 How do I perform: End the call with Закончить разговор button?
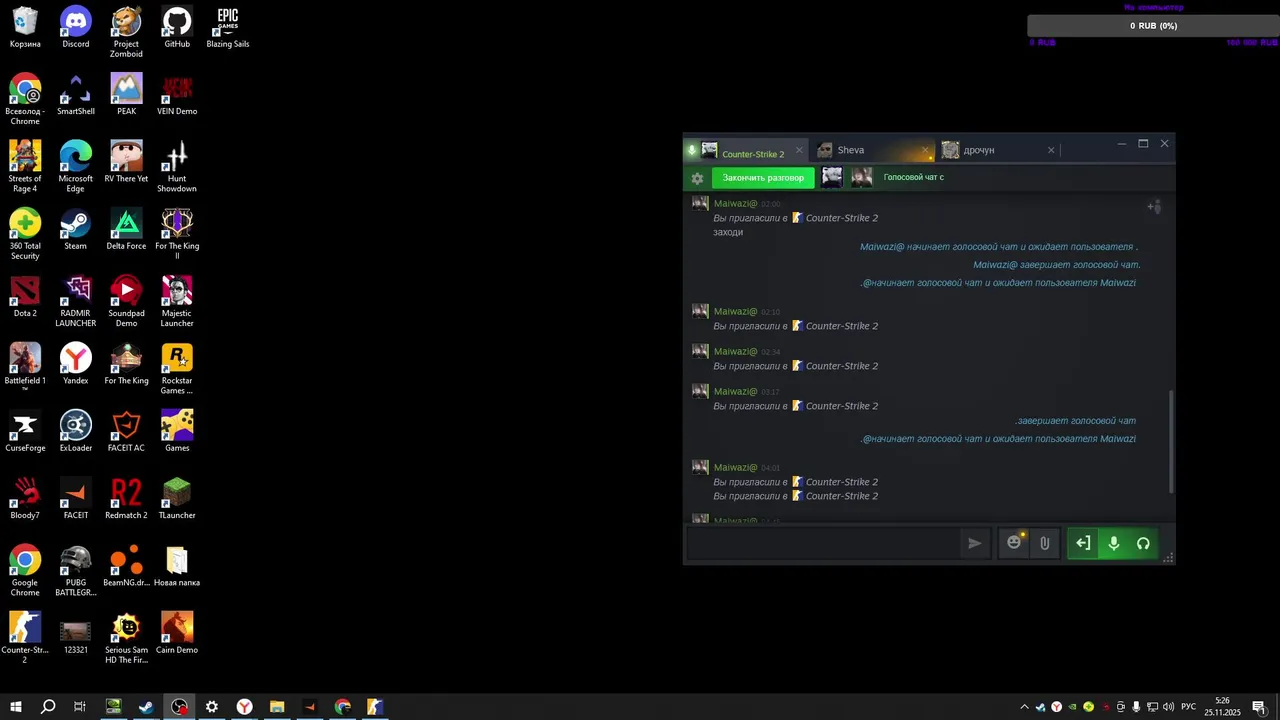pos(763,178)
